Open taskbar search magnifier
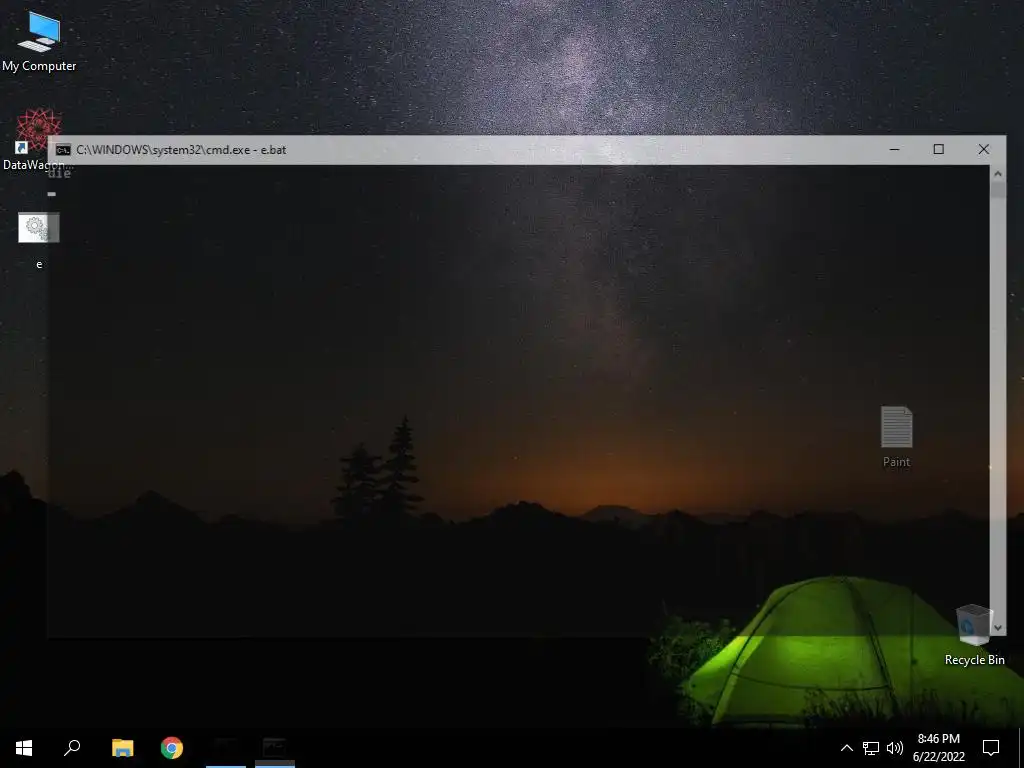This screenshot has height=768, width=1024. click(72, 748)
